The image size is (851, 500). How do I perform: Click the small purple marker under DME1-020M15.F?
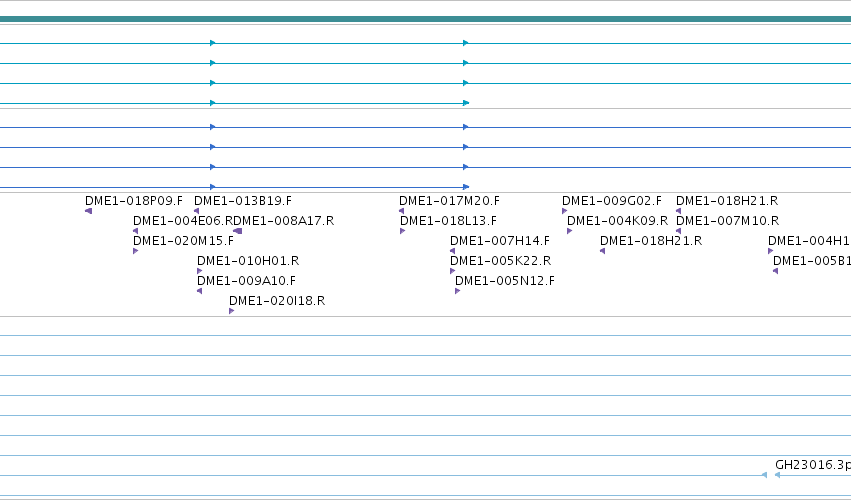pos(136,251)
